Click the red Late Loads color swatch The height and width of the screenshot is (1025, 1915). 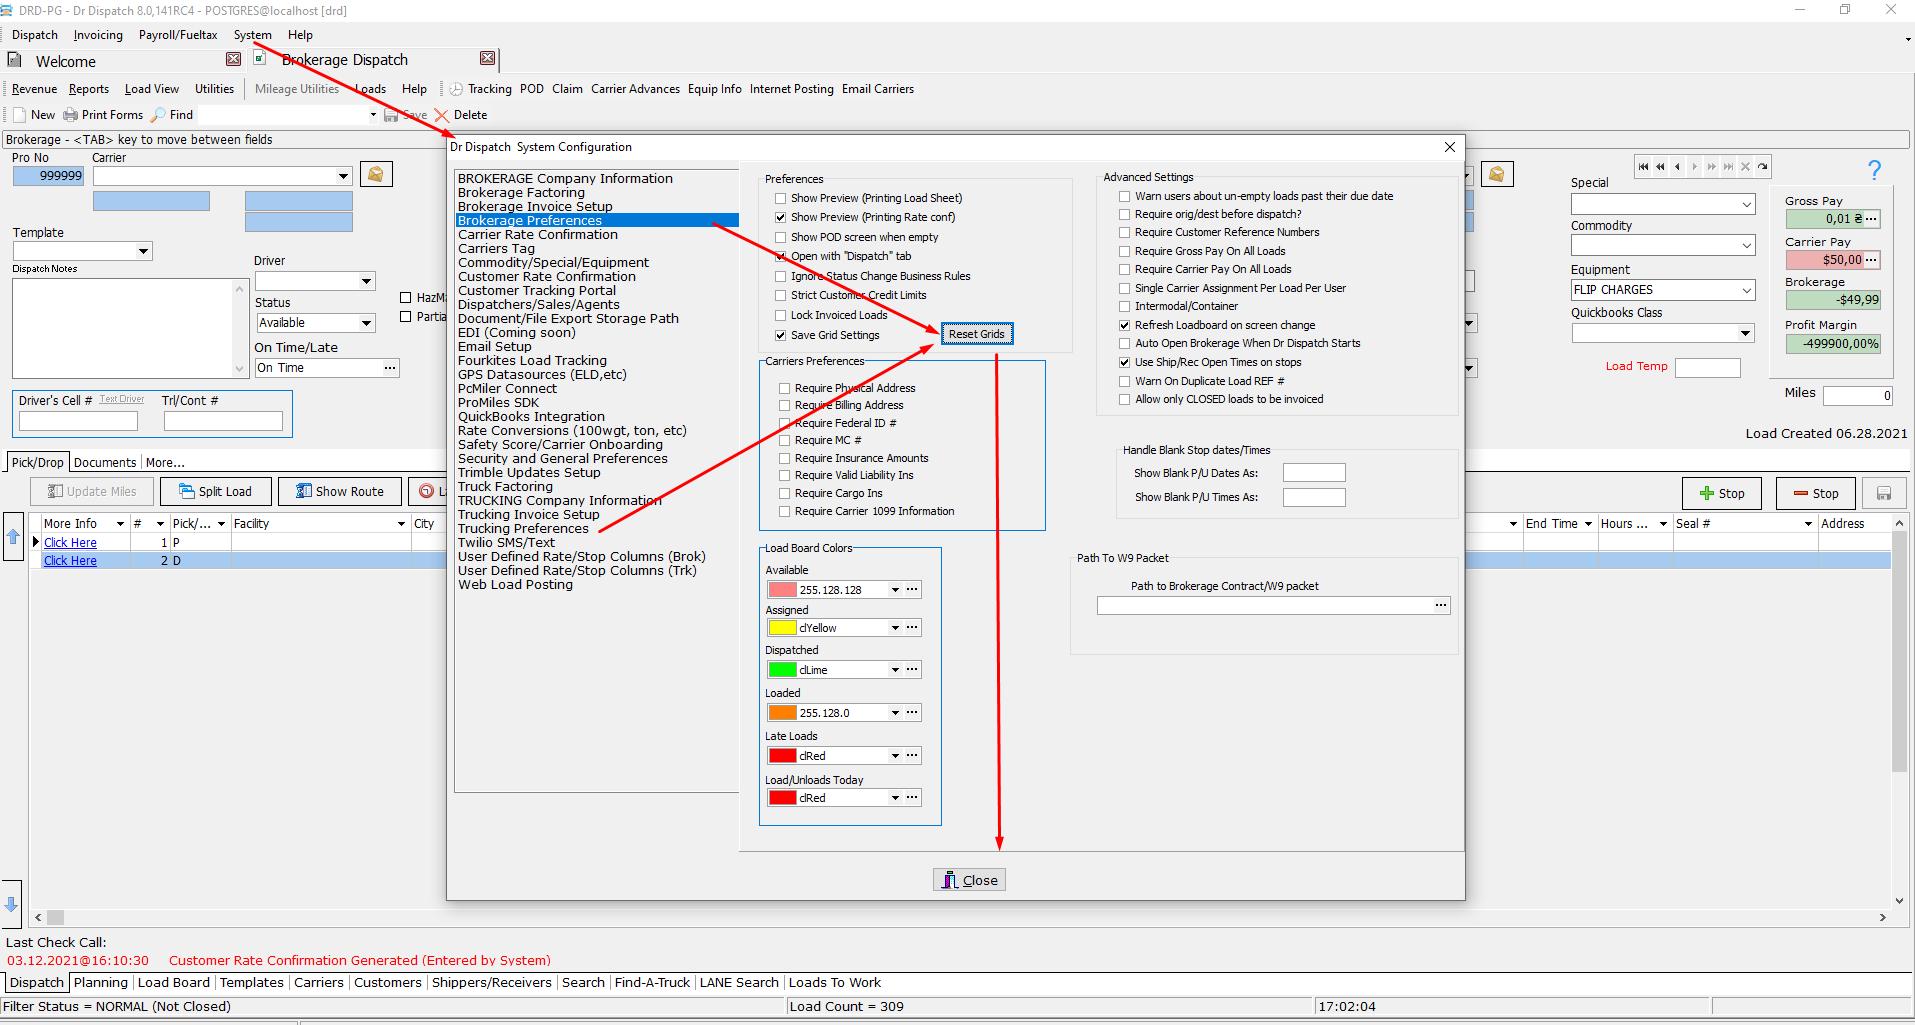pyautogui.click(x=782, y=756)
